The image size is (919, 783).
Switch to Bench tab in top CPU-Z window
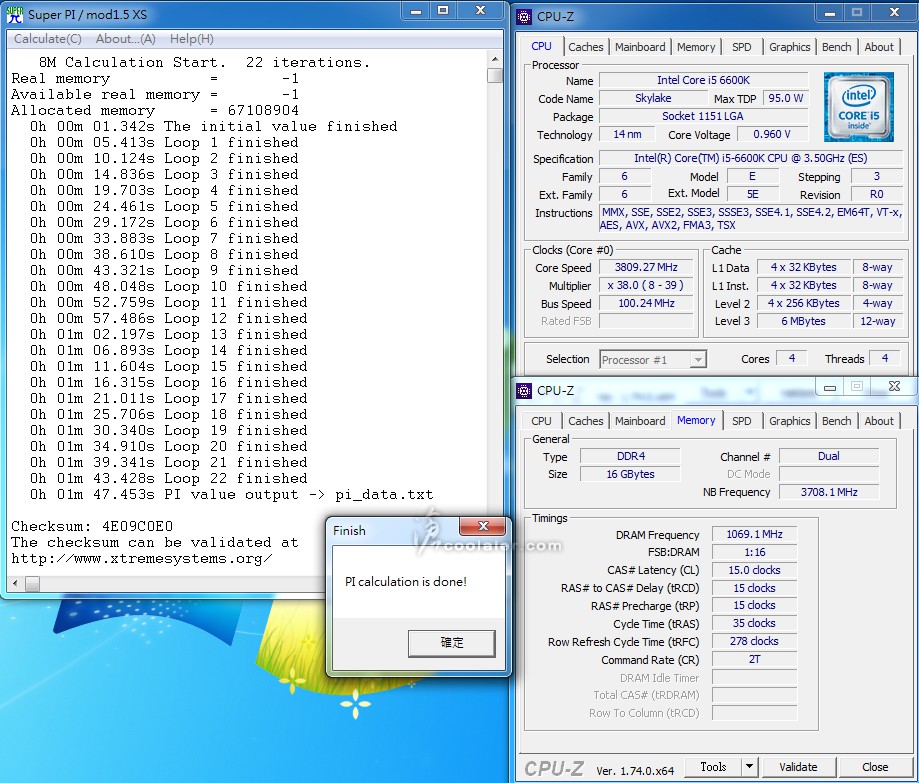coord(836,47)
